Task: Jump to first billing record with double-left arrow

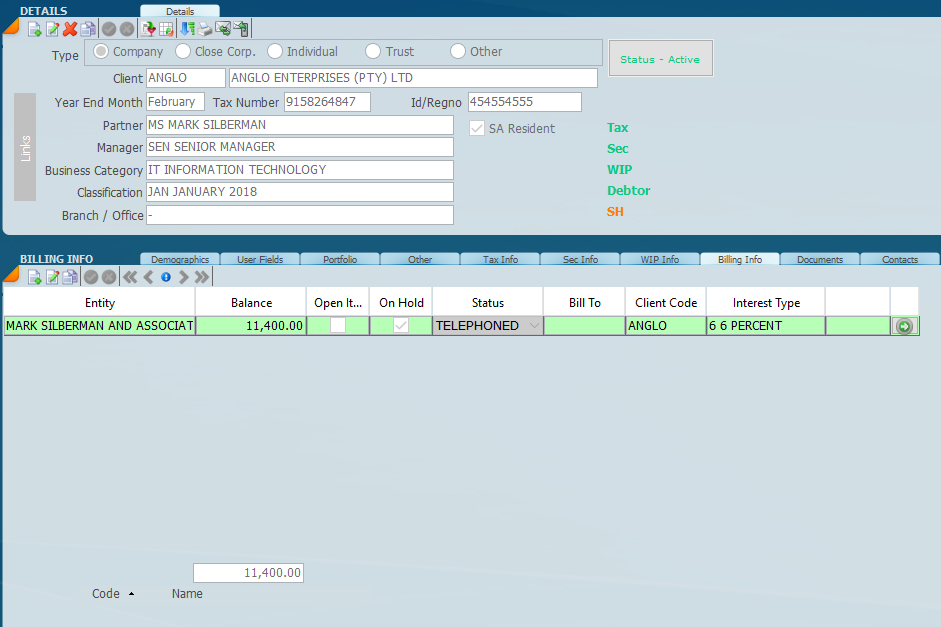Action: click(x=129, y=277)
